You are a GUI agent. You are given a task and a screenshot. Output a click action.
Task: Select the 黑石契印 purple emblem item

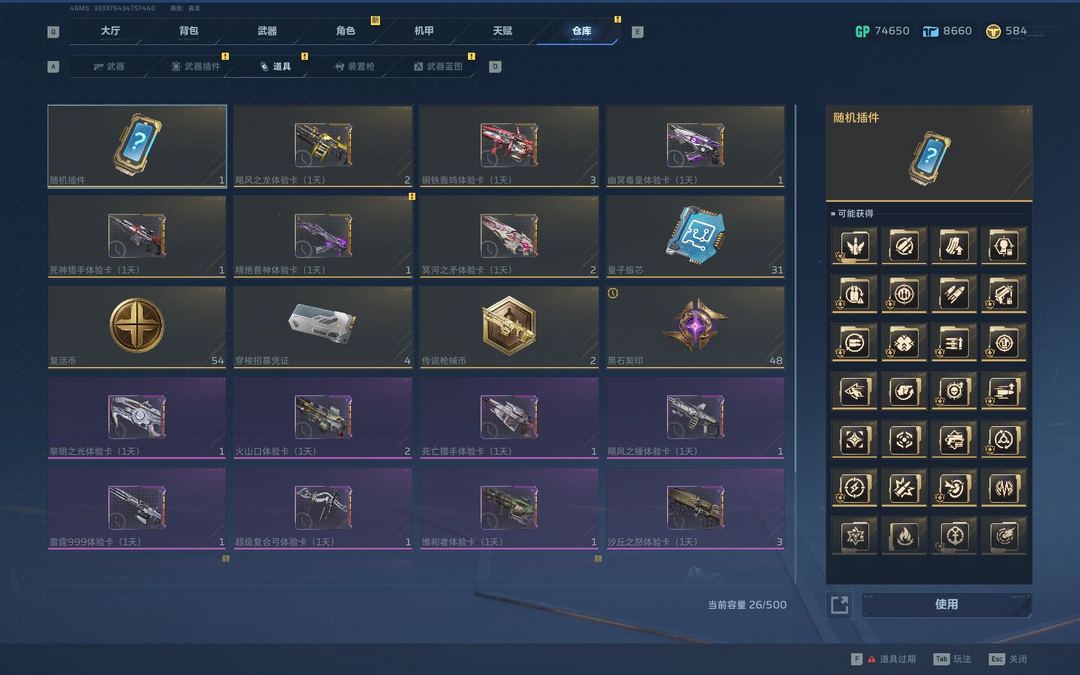point(695,326)
